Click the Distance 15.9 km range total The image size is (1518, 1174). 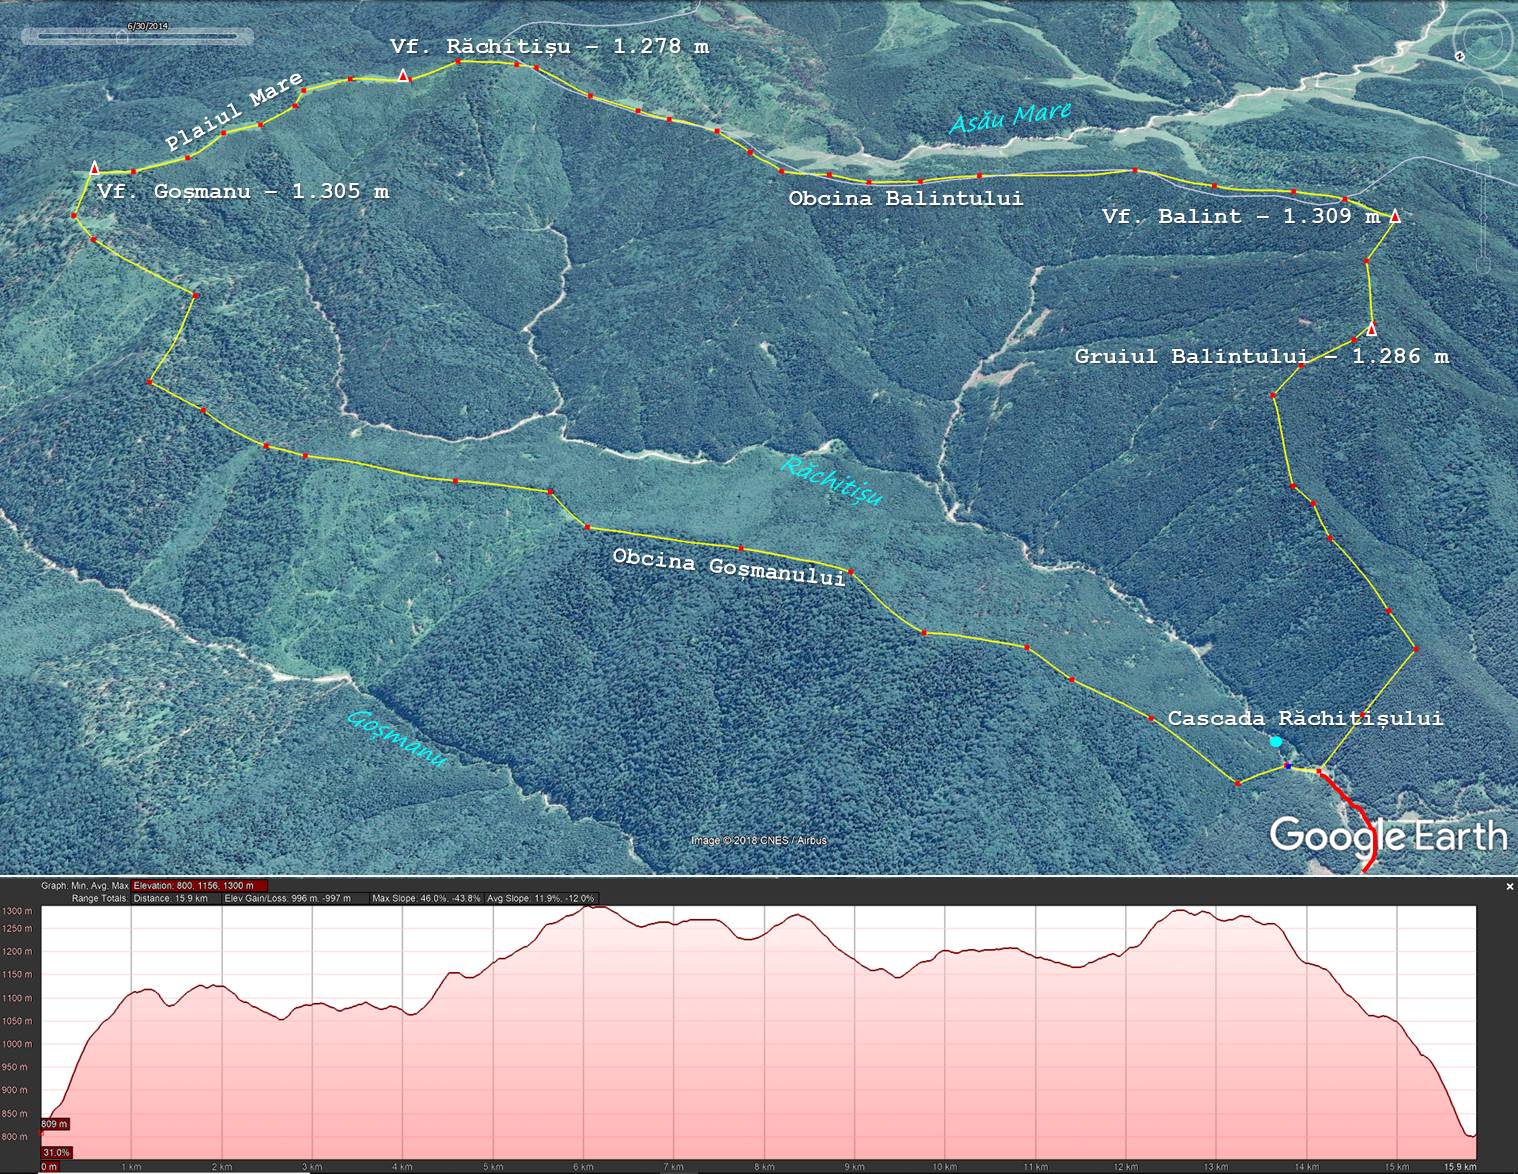click(x=170, y=898)
